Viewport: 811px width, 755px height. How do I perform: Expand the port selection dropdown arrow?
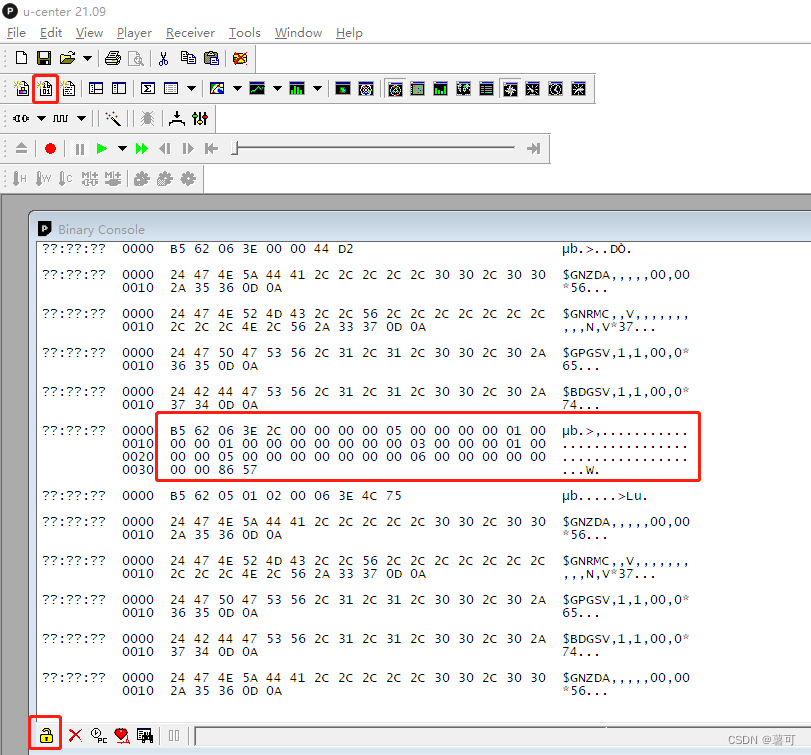coord(41,118)
